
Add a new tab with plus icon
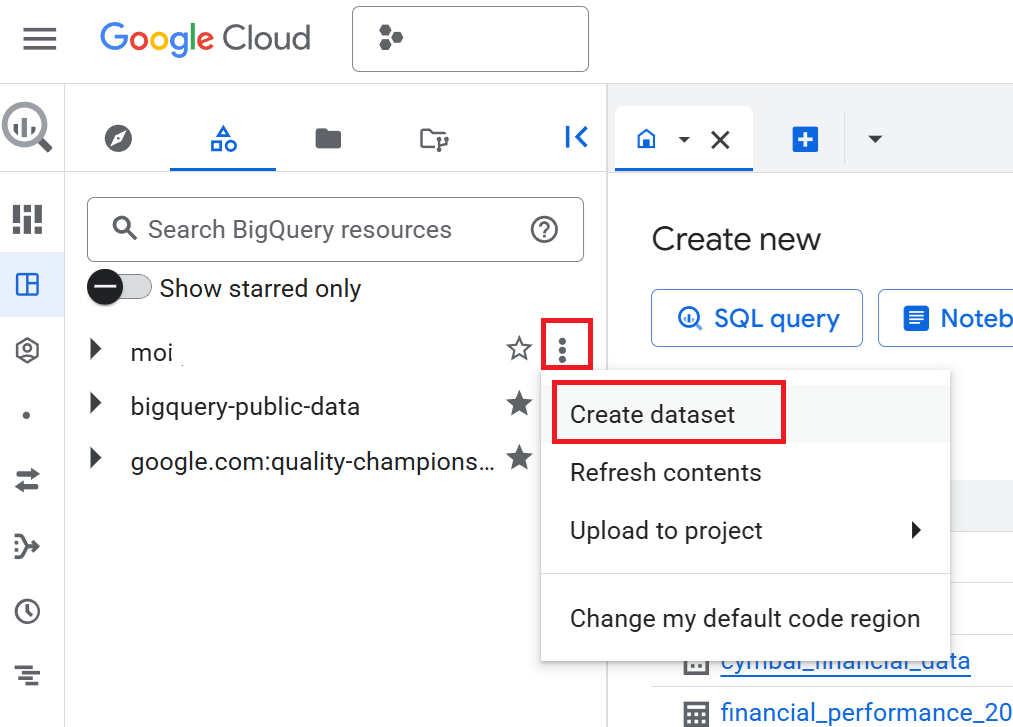pyautogui.click(x=805, y=139)
